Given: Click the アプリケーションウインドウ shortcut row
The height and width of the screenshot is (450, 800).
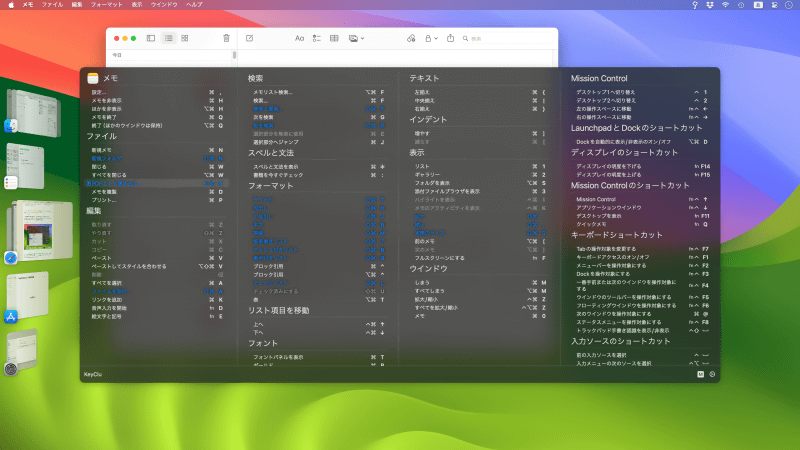Looking at the screenshot, I should [642, 208].
